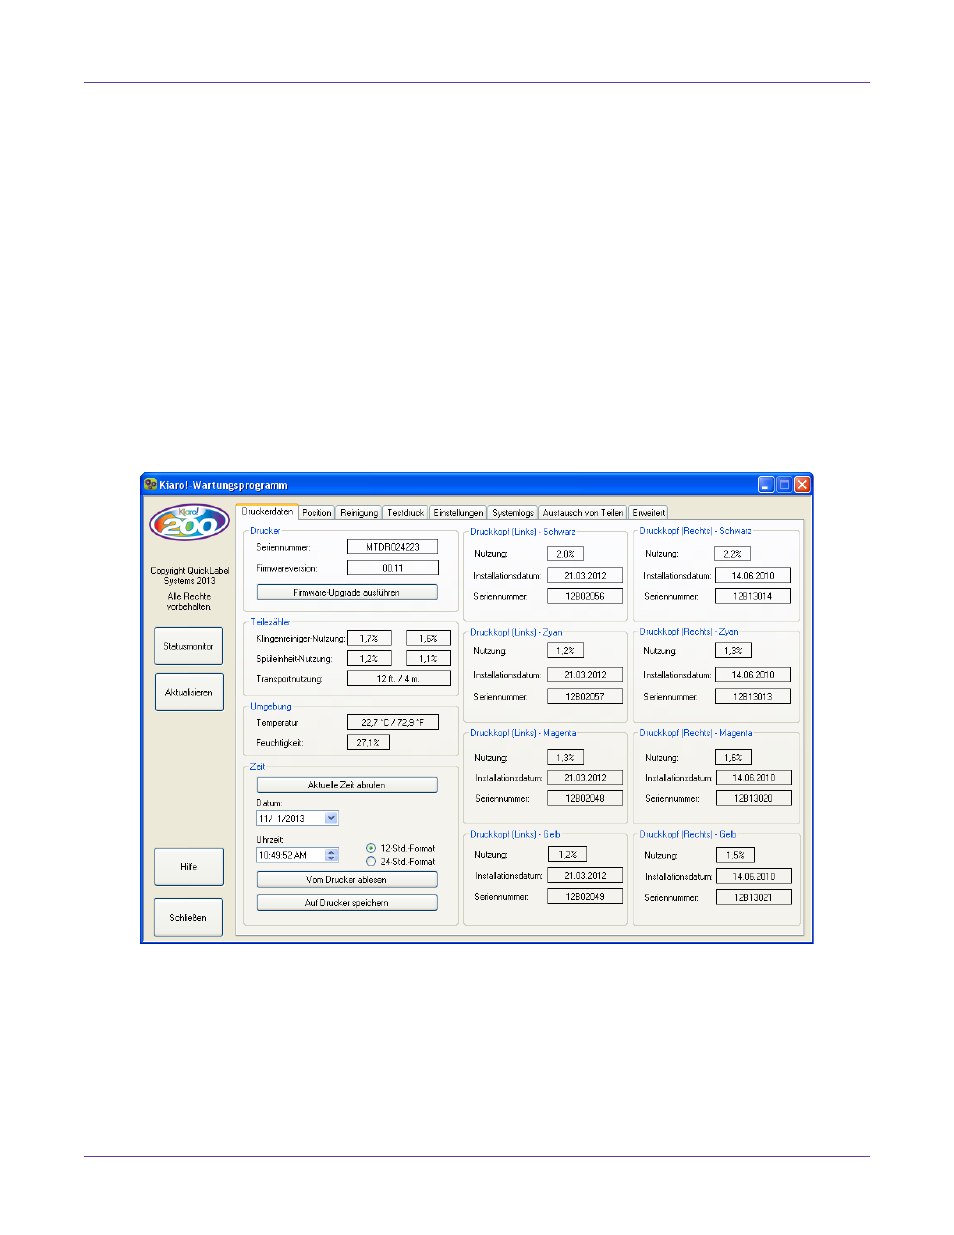Open the Testdruck tab
This screenshot has height=1235, width=954.
tap(406, 513)
